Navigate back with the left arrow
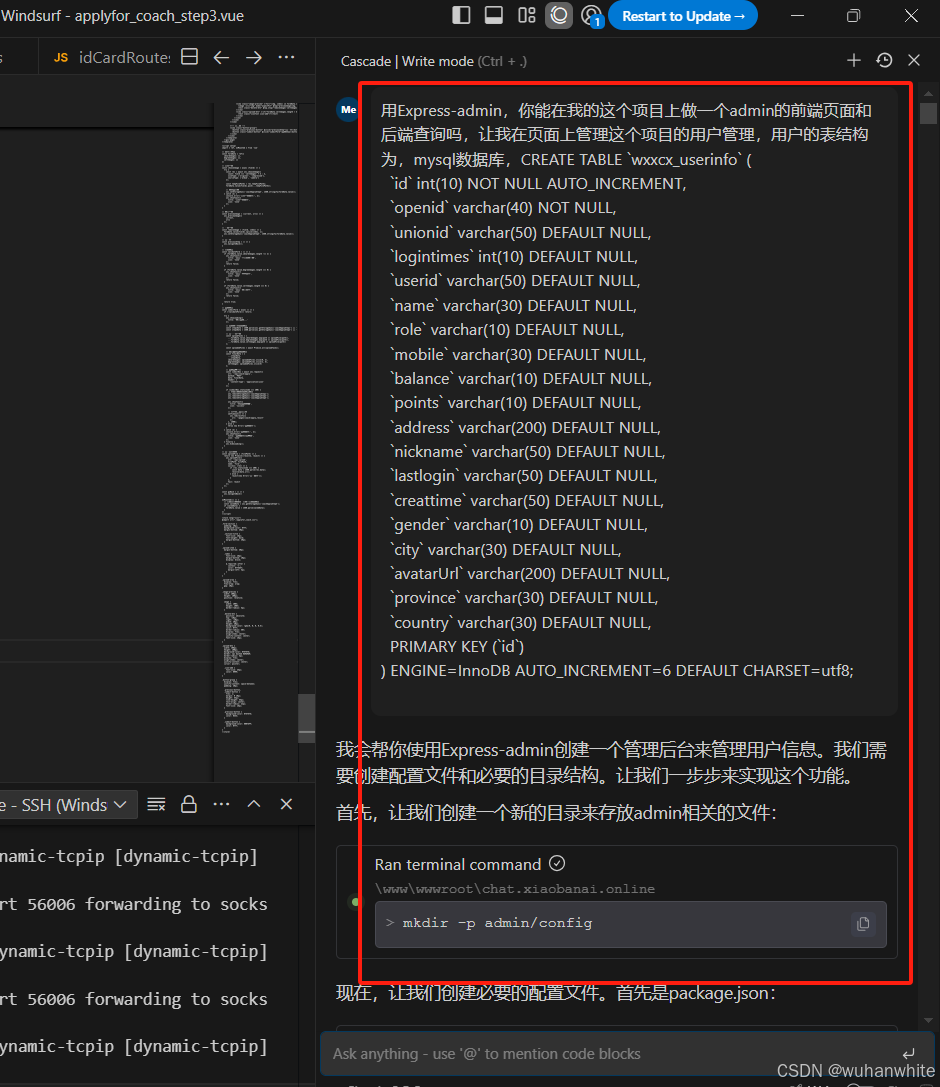Screen dimensions: 940x1087 (x=221, y=57)
